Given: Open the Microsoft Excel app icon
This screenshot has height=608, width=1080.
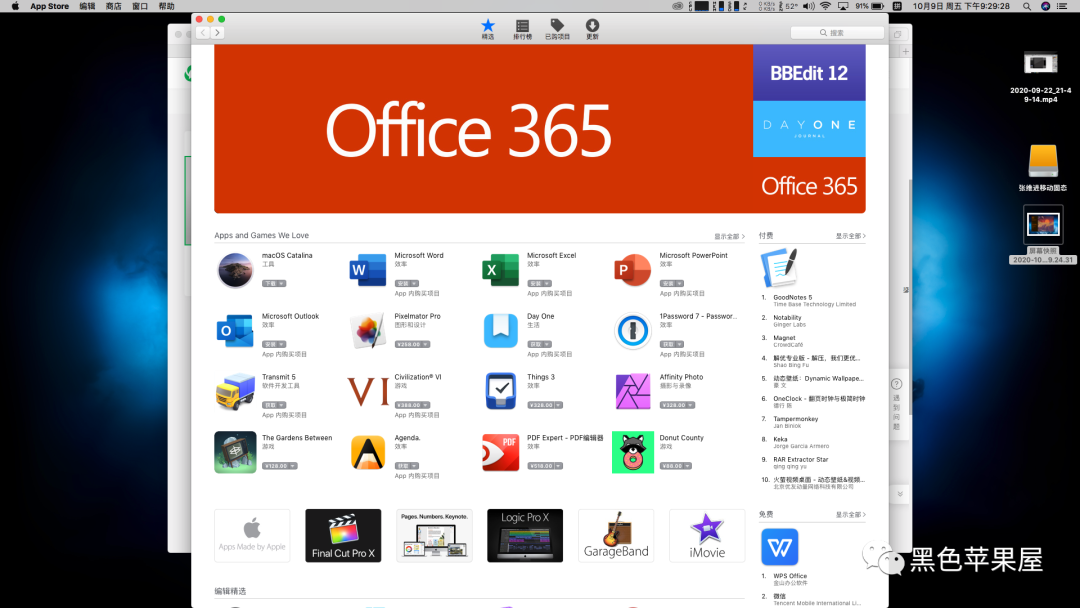Looking at the screenshot, I should point(500,270).
